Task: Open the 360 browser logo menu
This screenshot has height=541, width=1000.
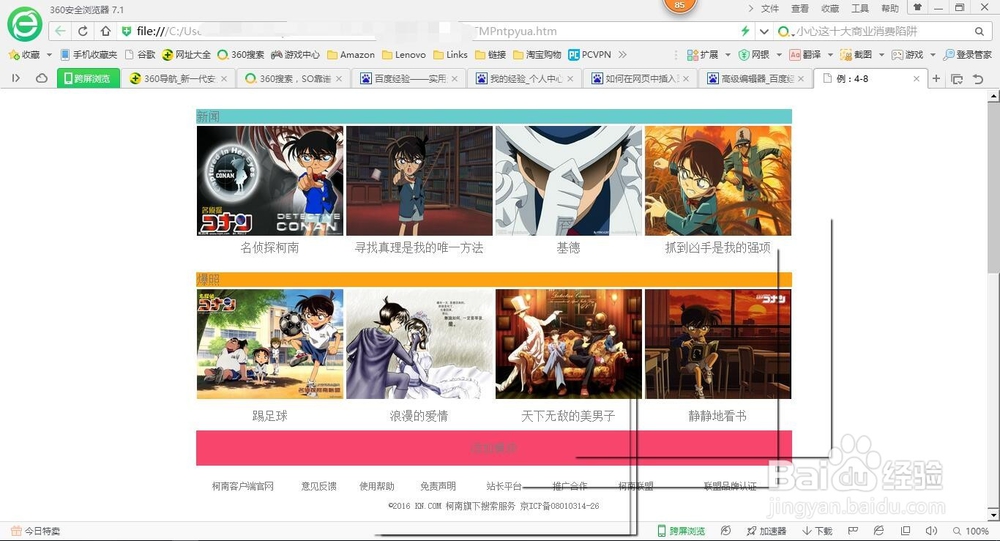Action: pos(24,24)
